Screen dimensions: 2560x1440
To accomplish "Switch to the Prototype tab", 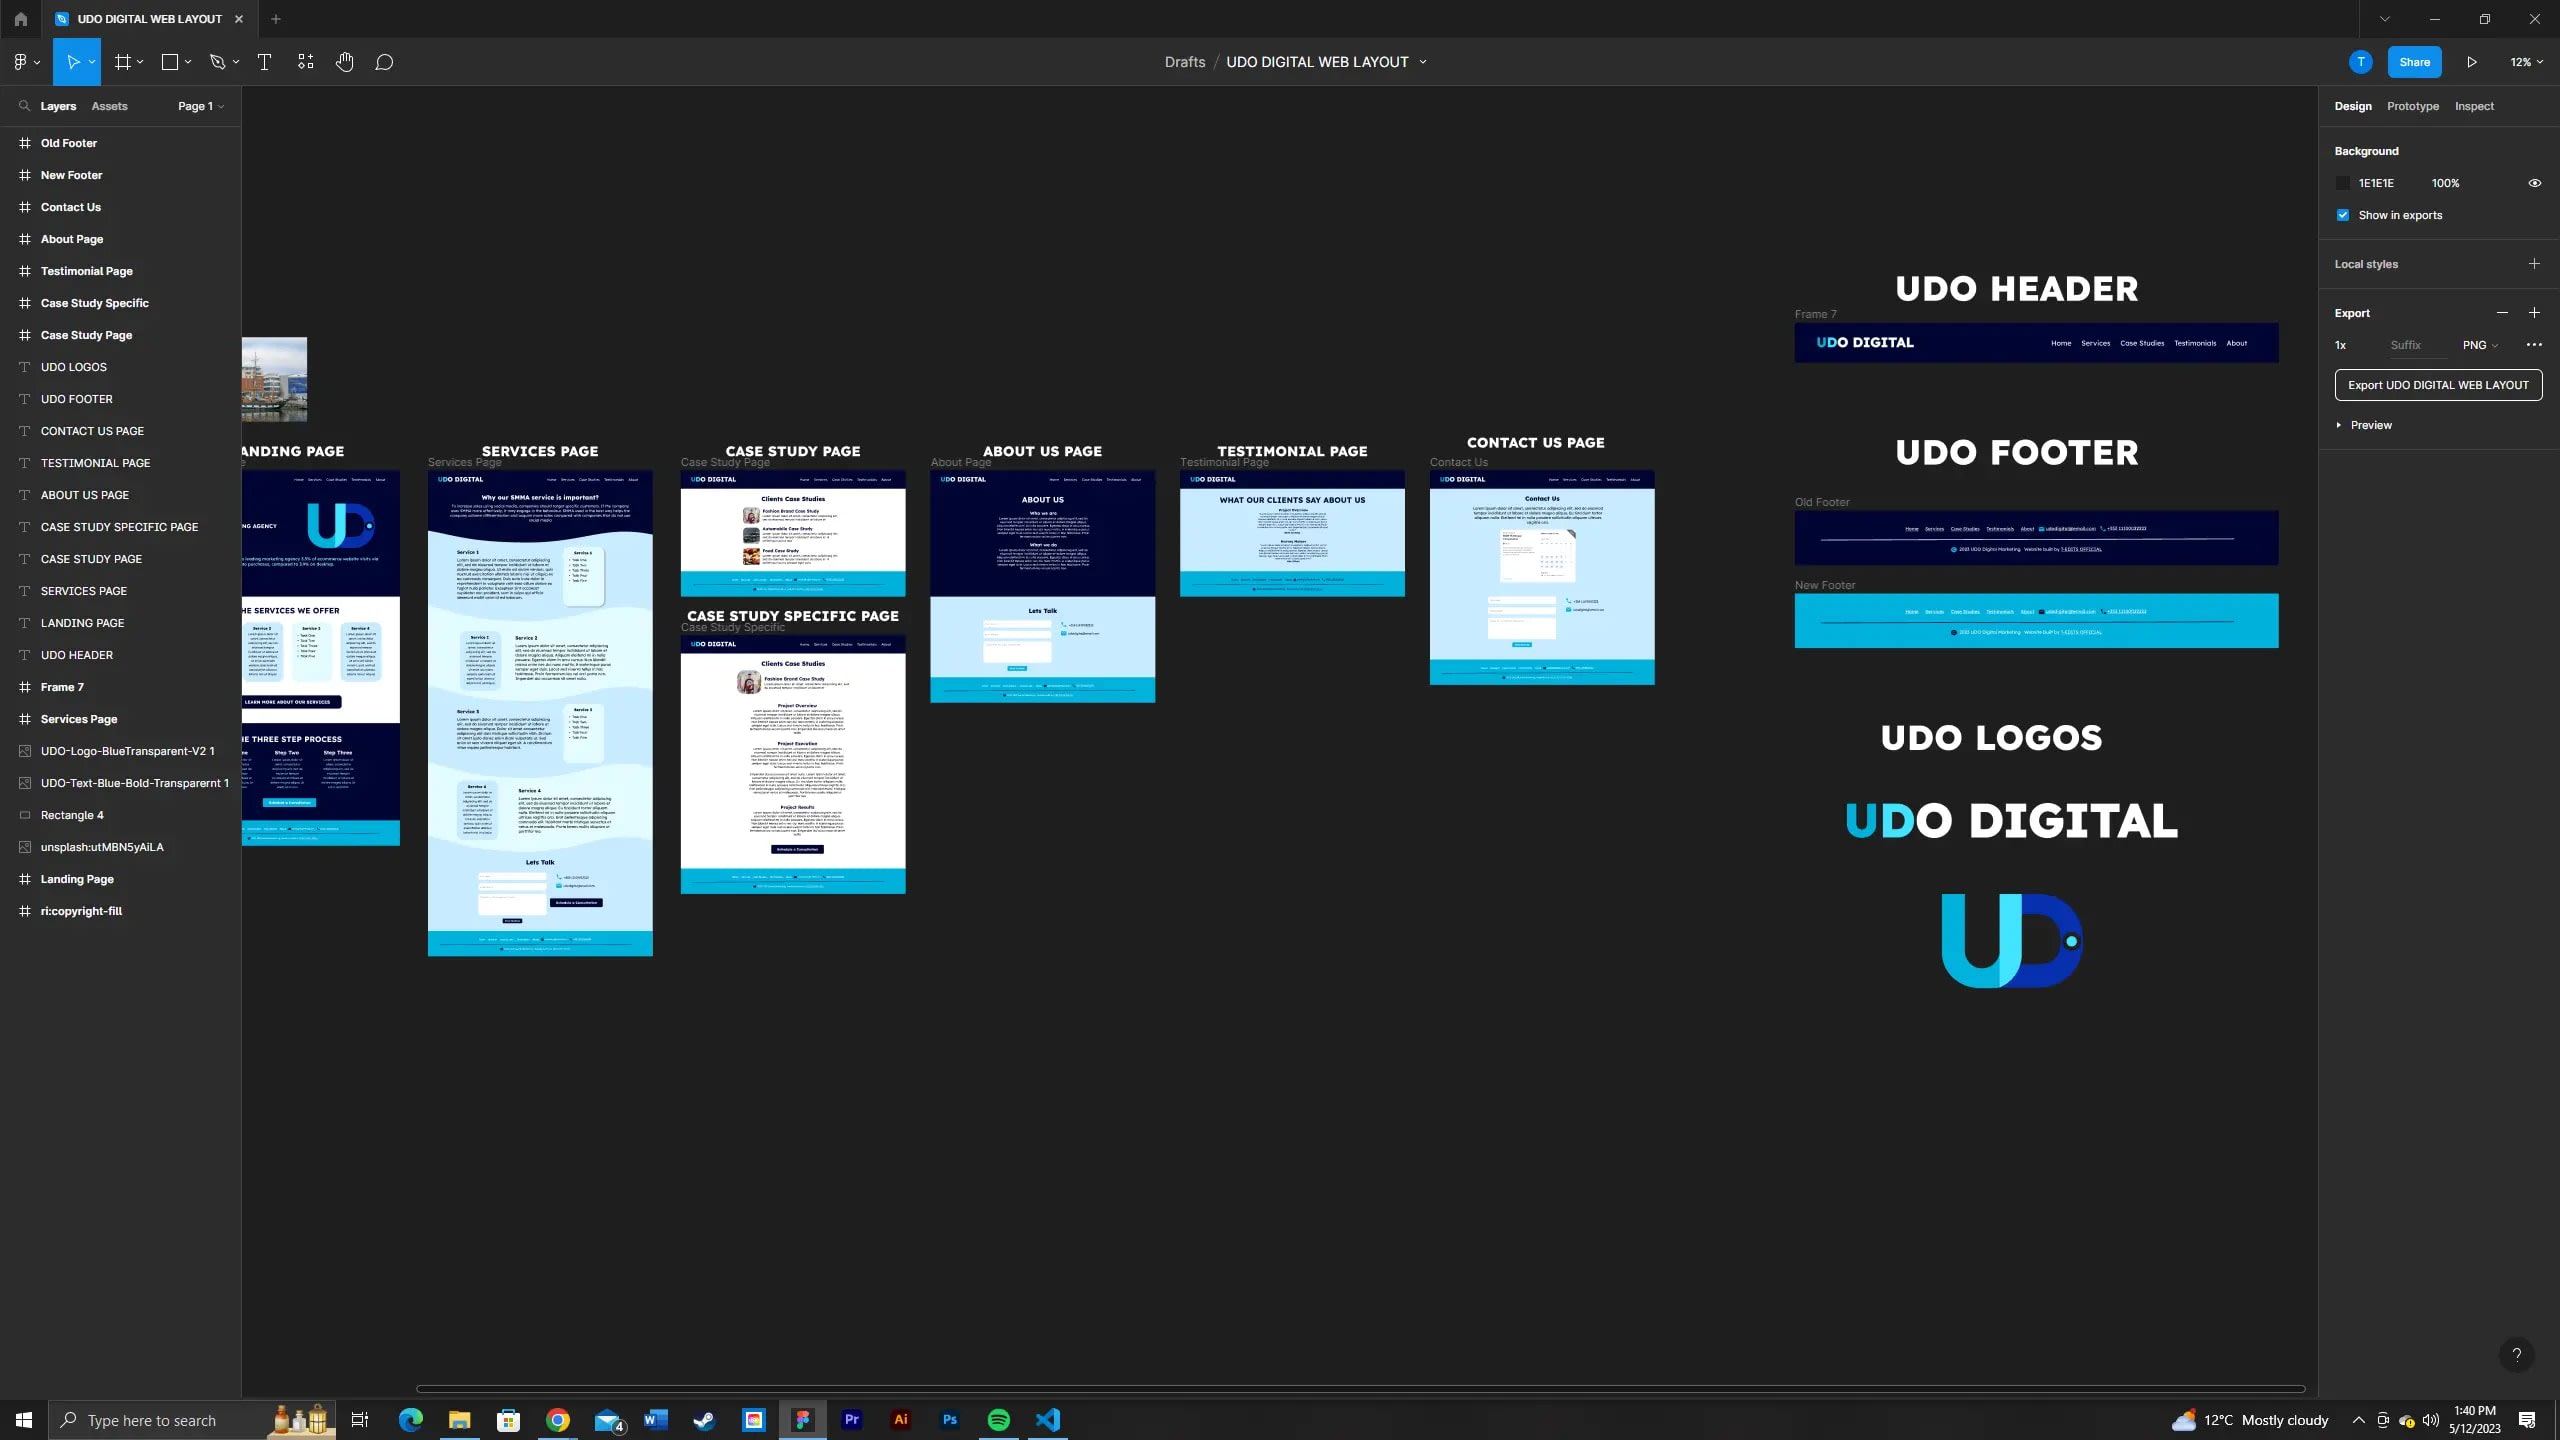I will [2412, 106].
